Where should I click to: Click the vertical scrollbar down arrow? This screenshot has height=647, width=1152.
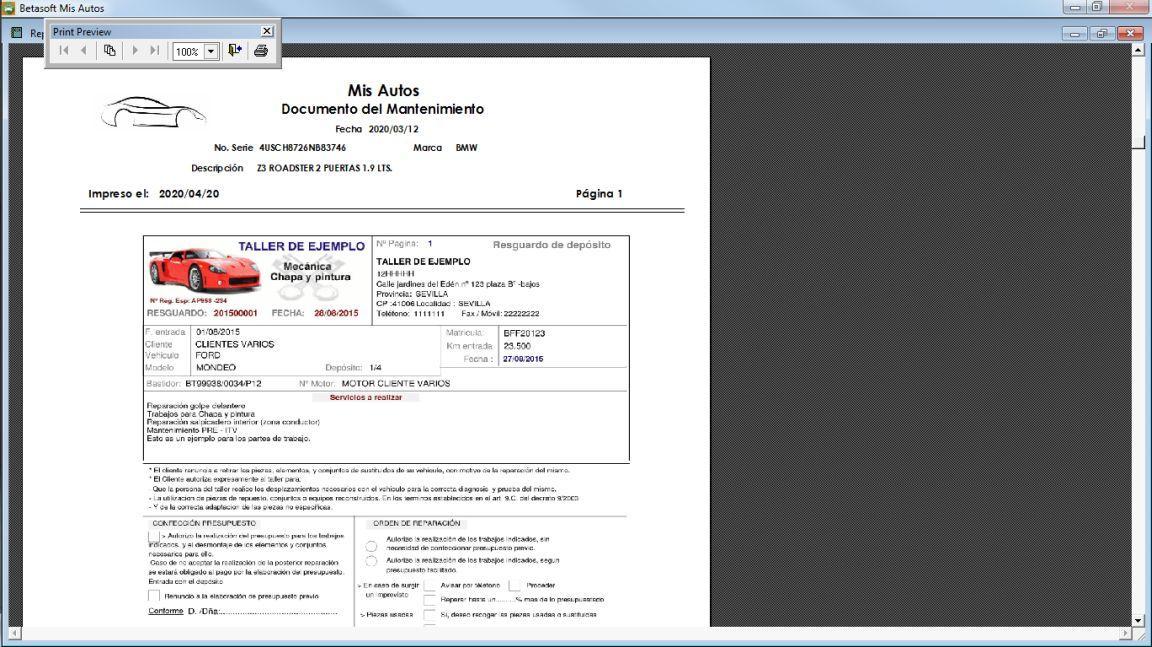pyautogui.click(x=1138, y=621)
